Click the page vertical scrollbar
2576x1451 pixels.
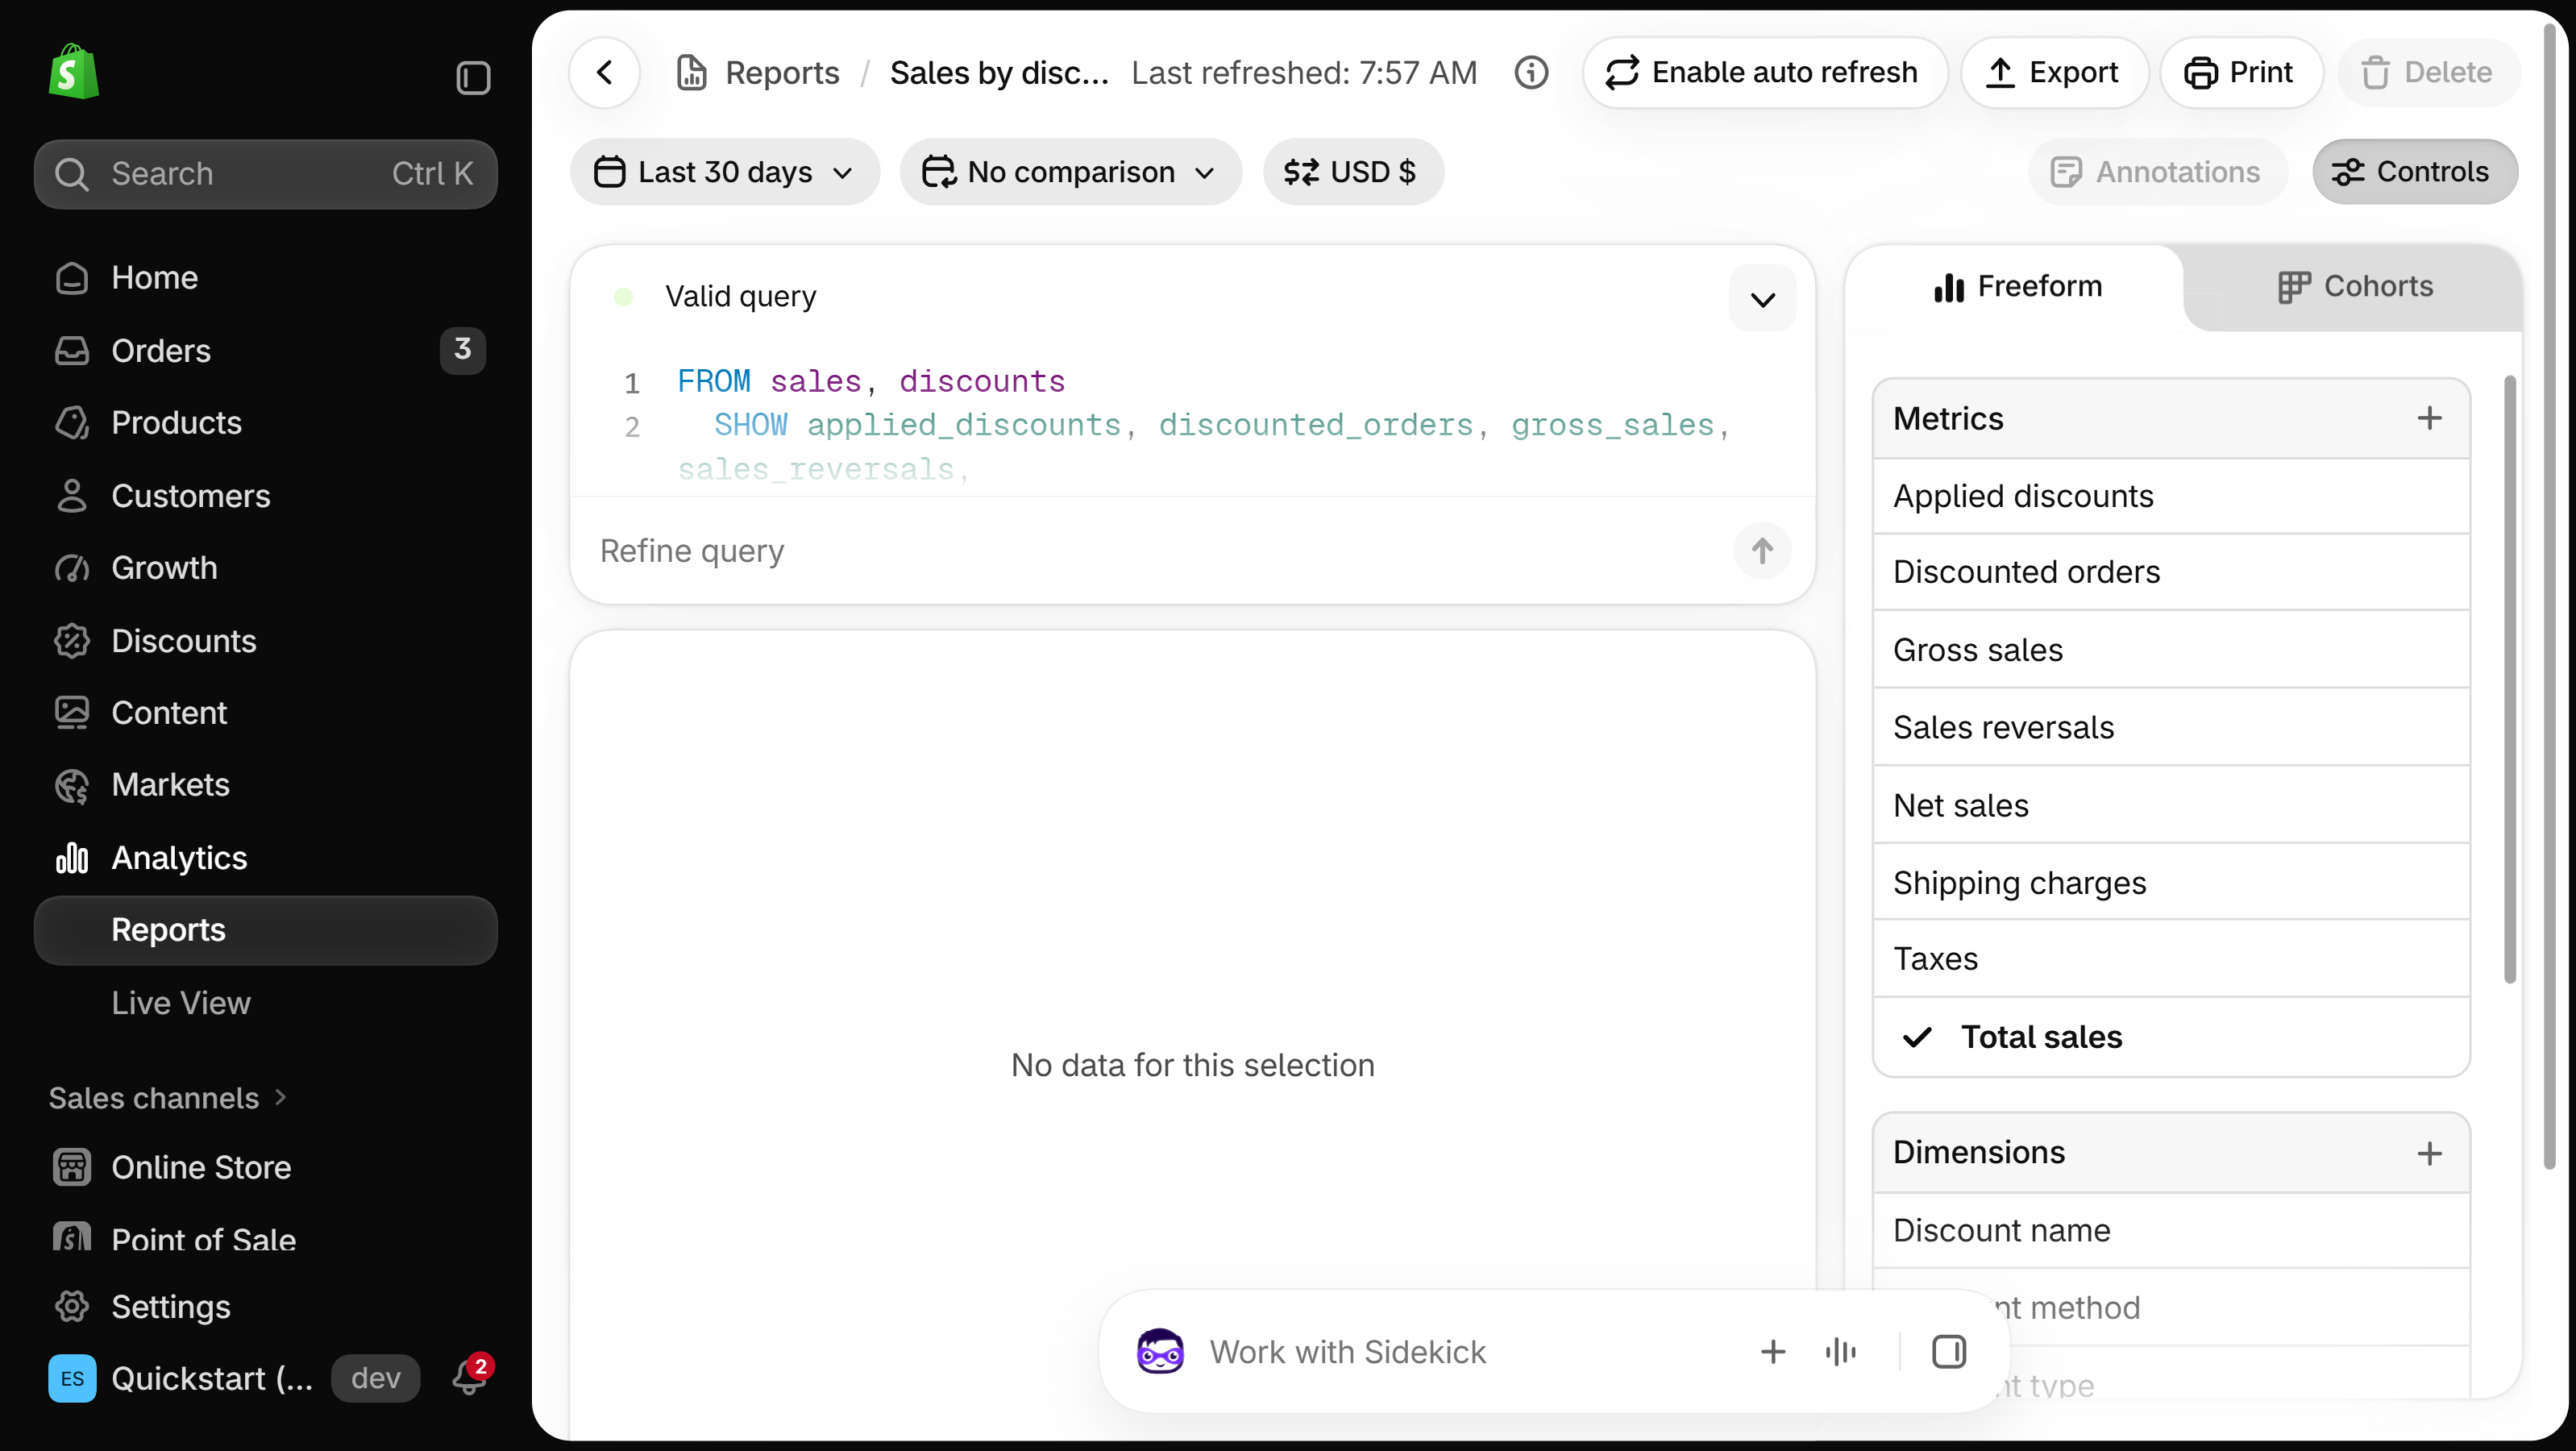click(2549, 594)
